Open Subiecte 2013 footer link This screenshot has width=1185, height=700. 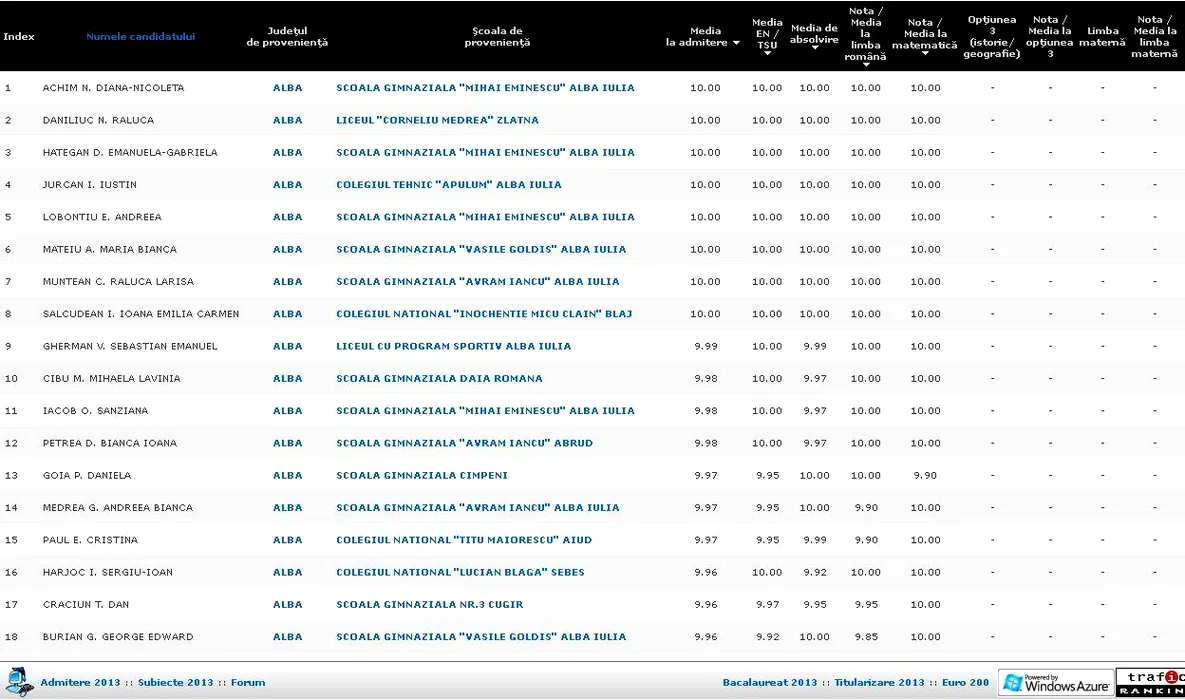[175, 683]
